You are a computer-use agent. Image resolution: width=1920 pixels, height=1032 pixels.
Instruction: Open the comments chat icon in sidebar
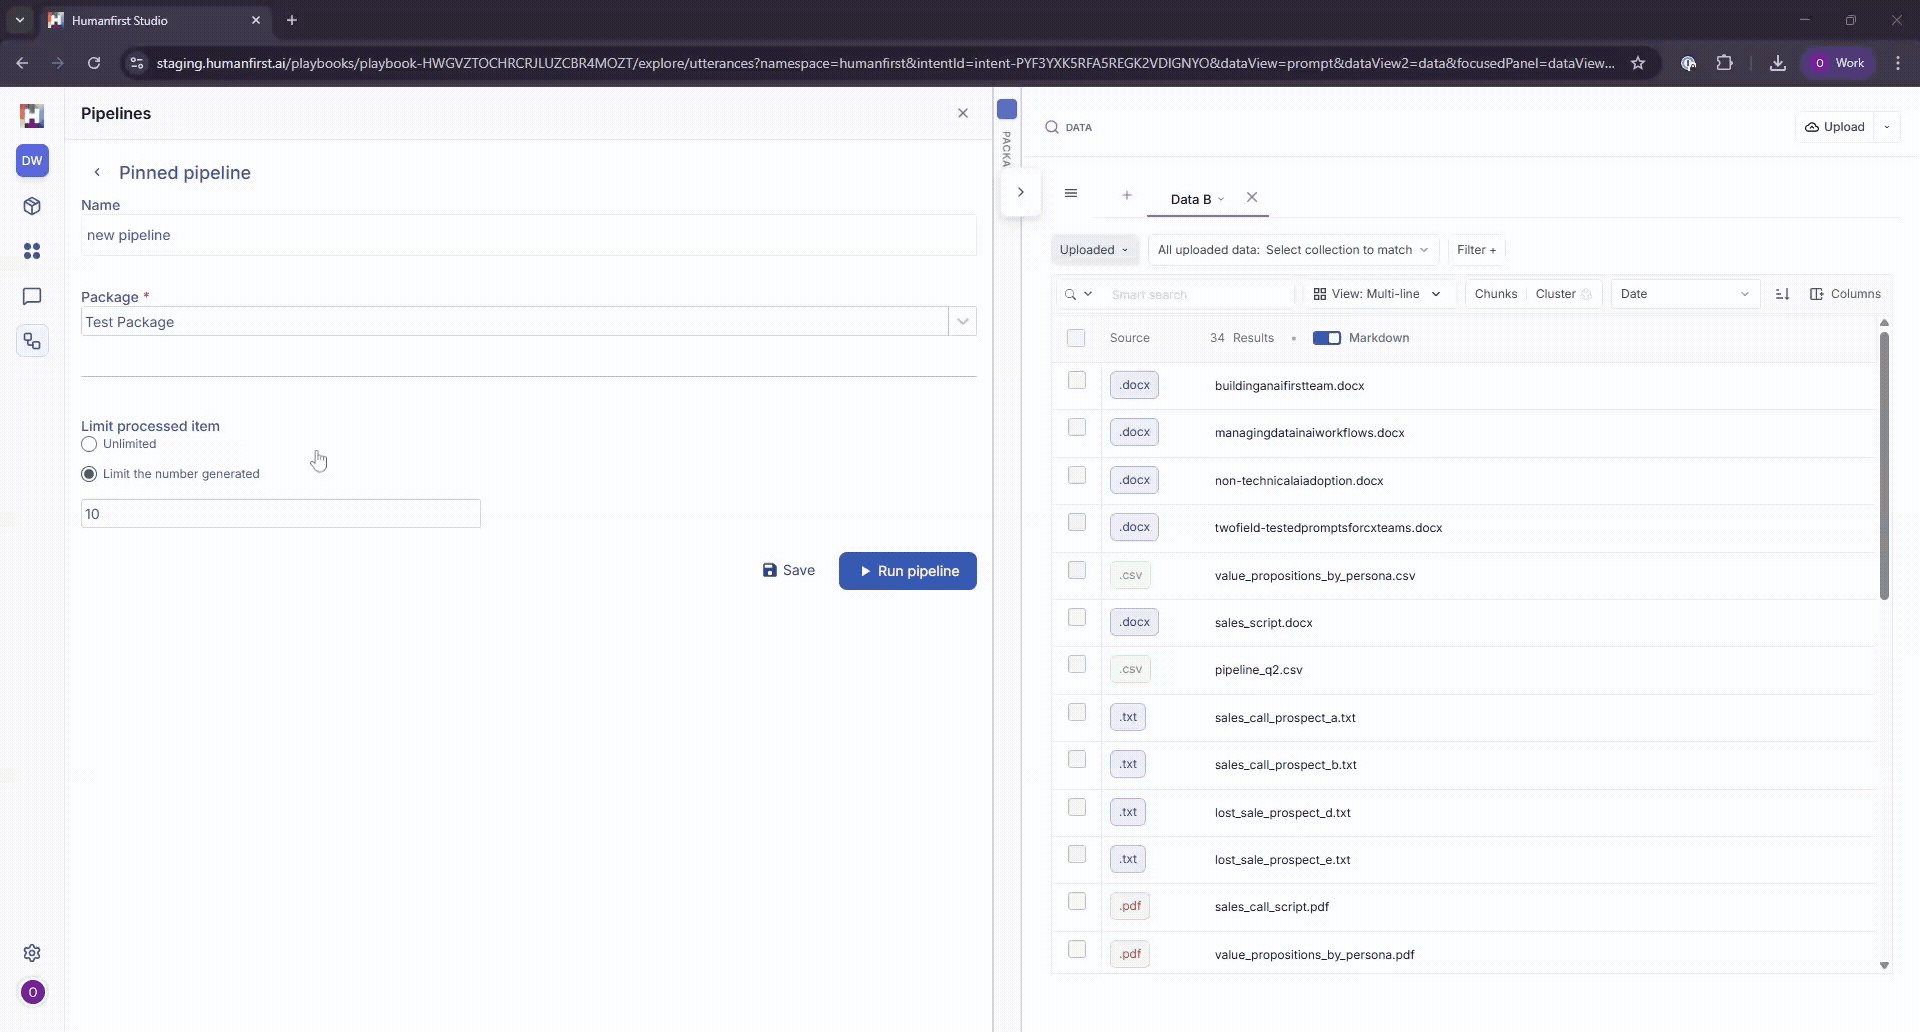pos(33,296)
